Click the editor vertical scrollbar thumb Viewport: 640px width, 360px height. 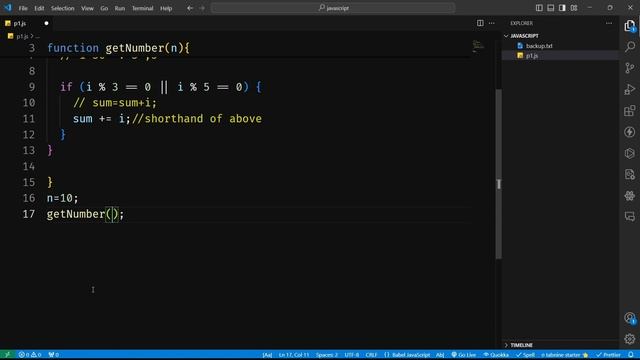498,173
